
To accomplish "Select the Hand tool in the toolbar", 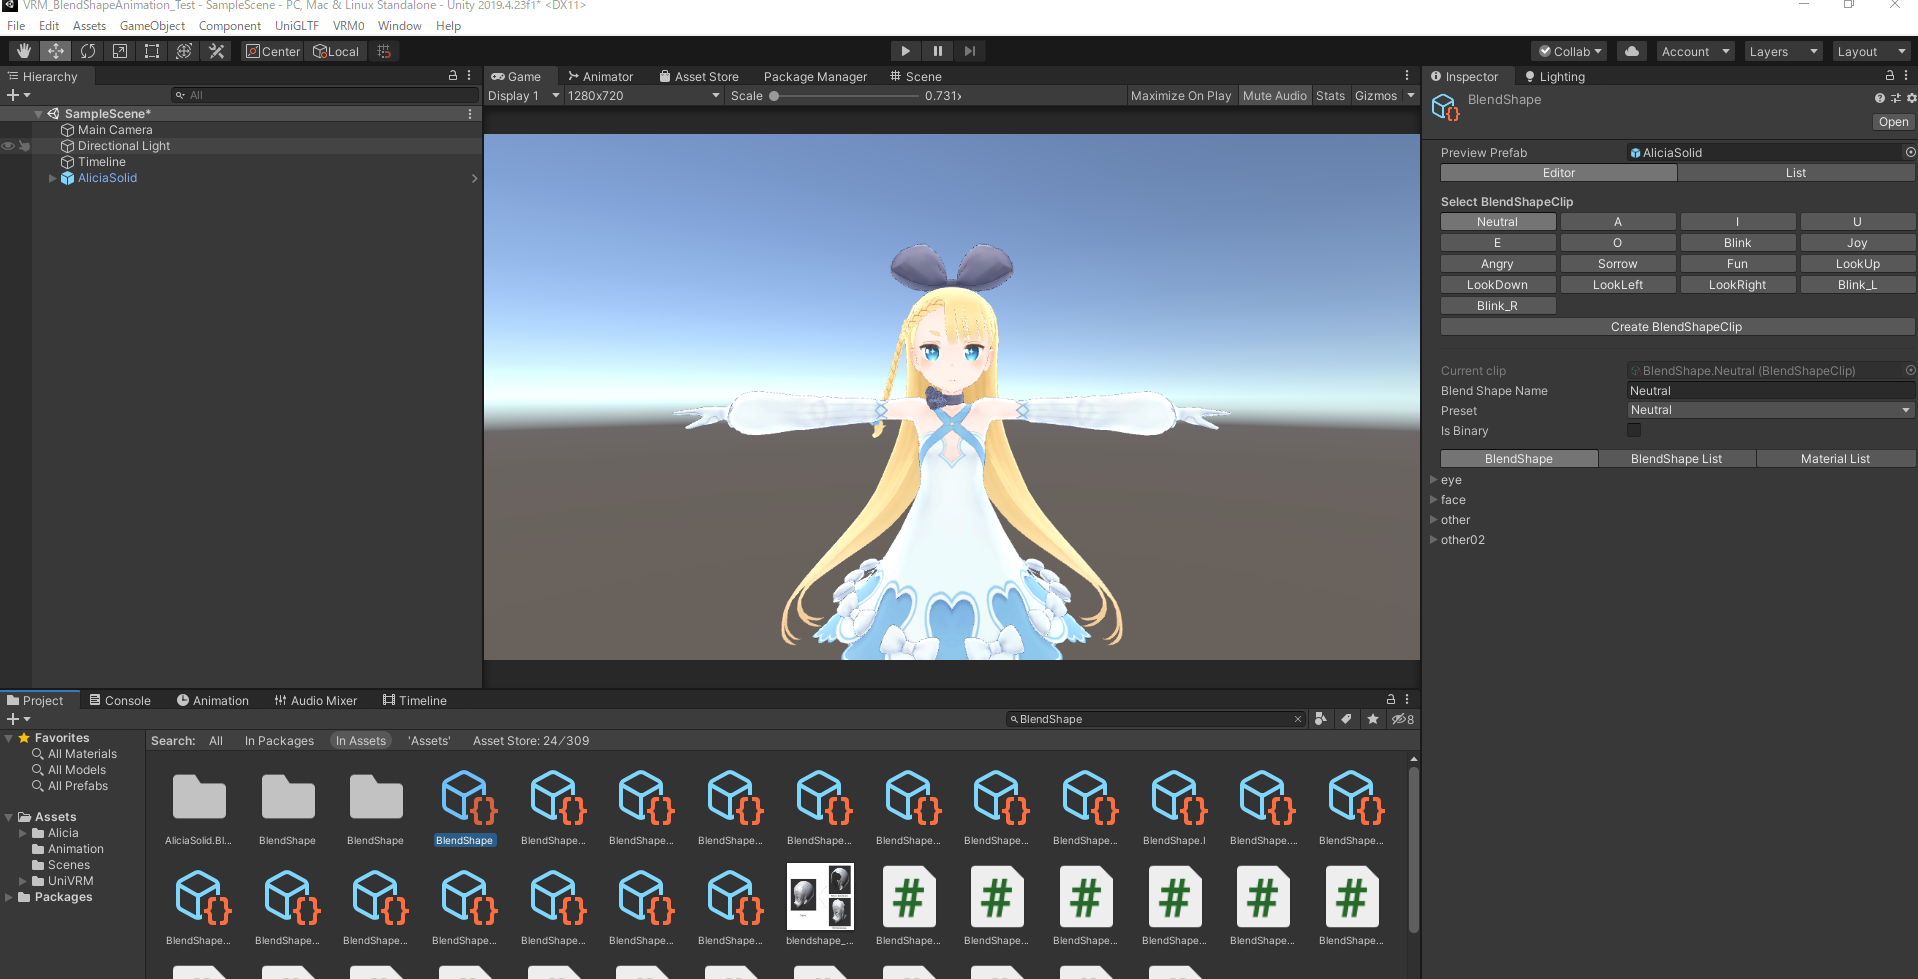I will pos(23,50).
